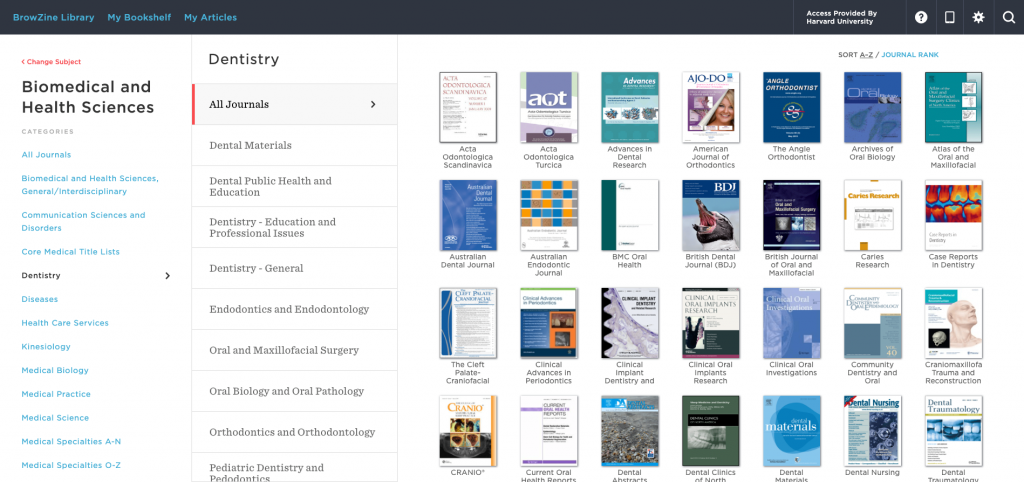The width and height of the screenshot is (1024, 482).
Task: Open My Articles in top navigation
Action: 210,18
